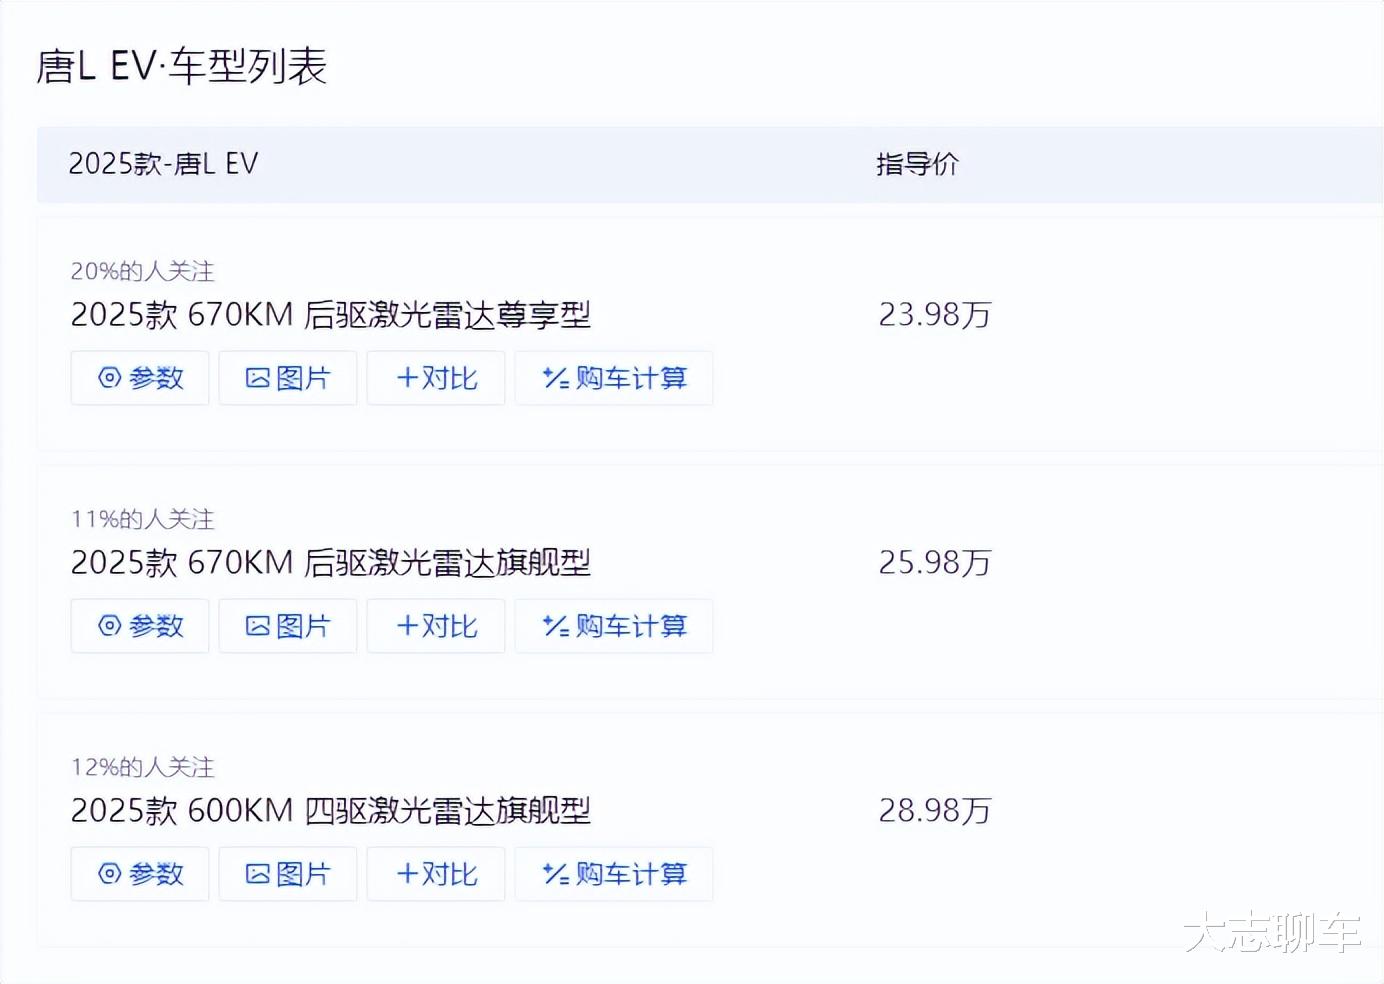This screenshot has width=1384, height=984.
Task: Click the 25.98万 guide price
Action: (x=934, y=563)
